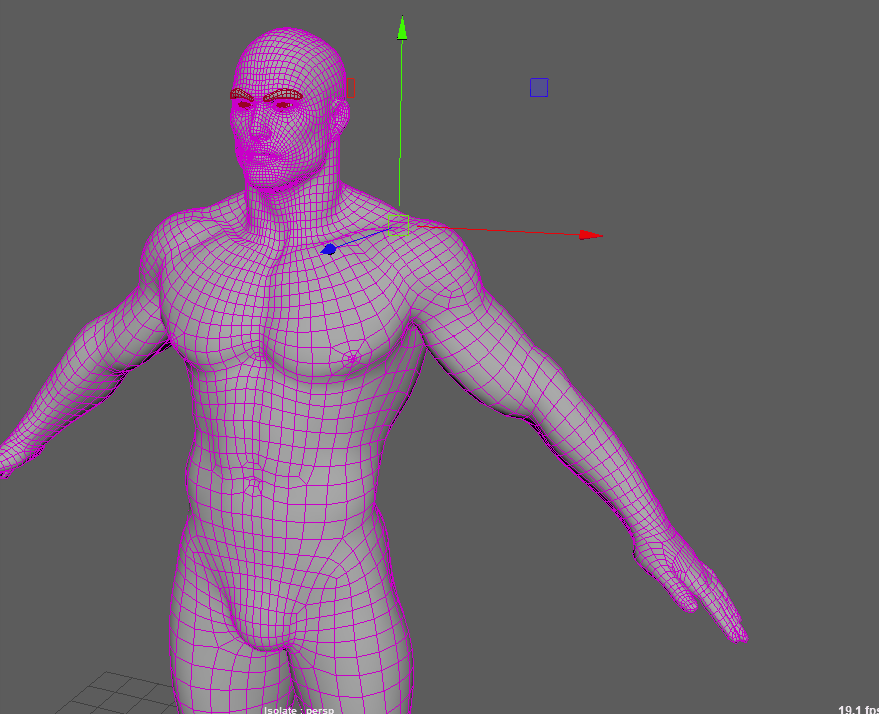Click the ground grid in the bottom-left corner
This screenshot has height=714, width=879.
[x=120, y=692]
